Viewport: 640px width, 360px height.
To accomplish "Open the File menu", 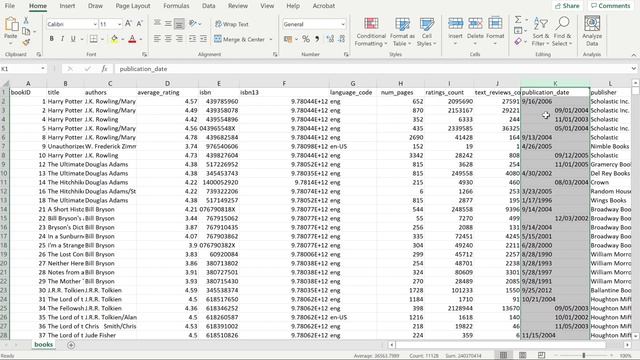I will pyautogui.click(x=10, y=6).
